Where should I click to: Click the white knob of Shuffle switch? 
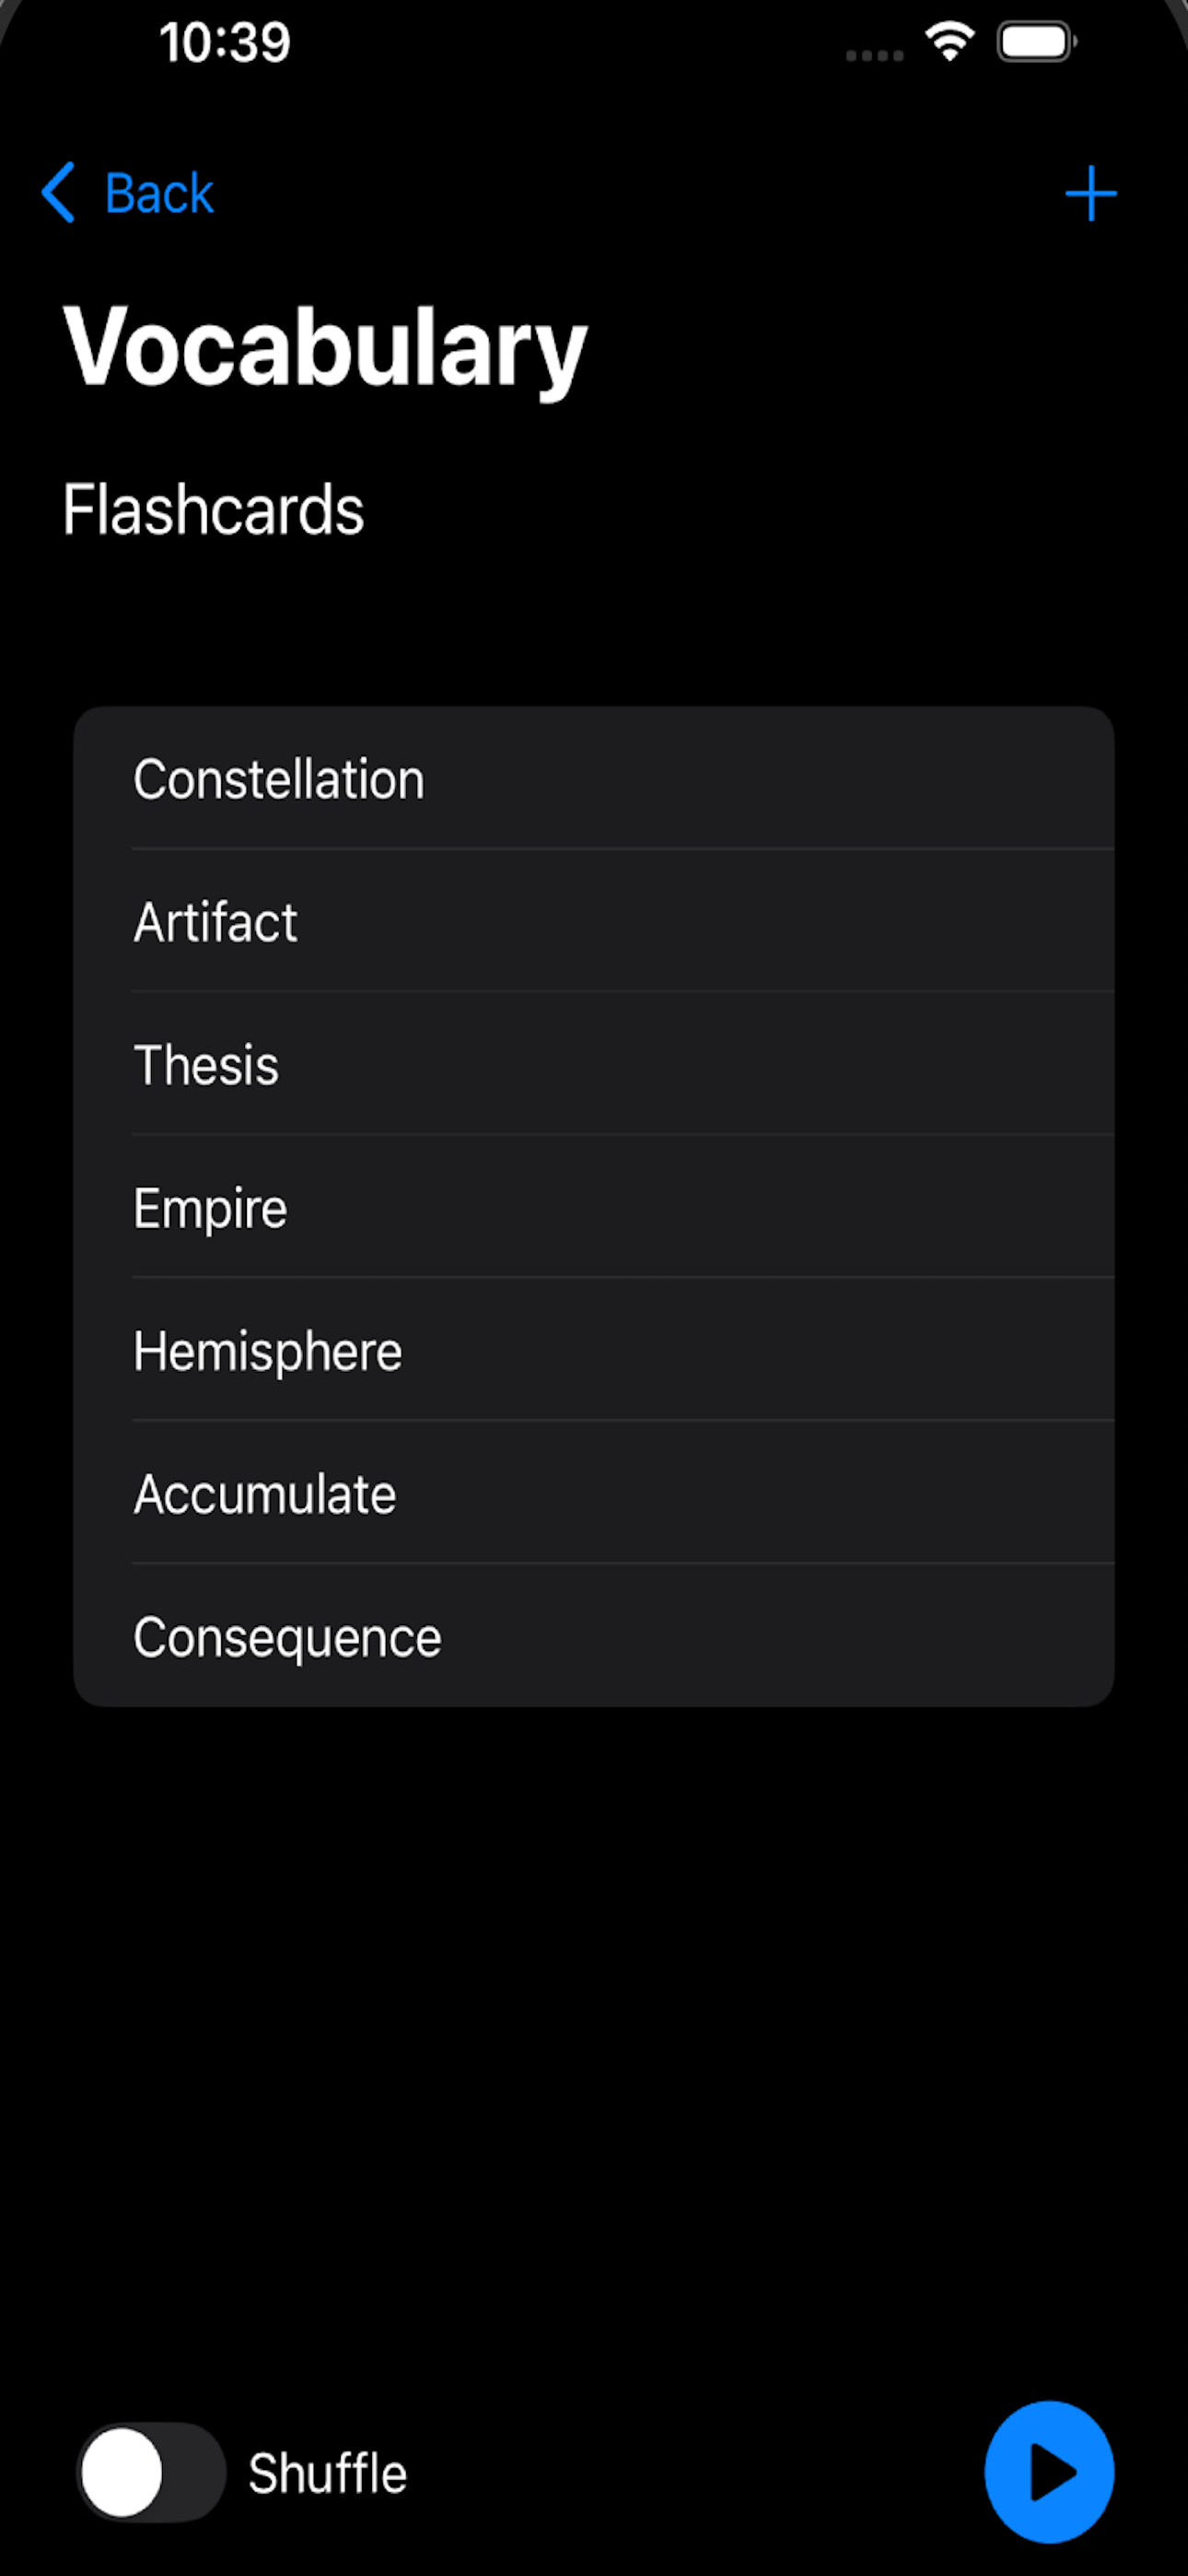pyautogui.click(x=122, y=2472)
